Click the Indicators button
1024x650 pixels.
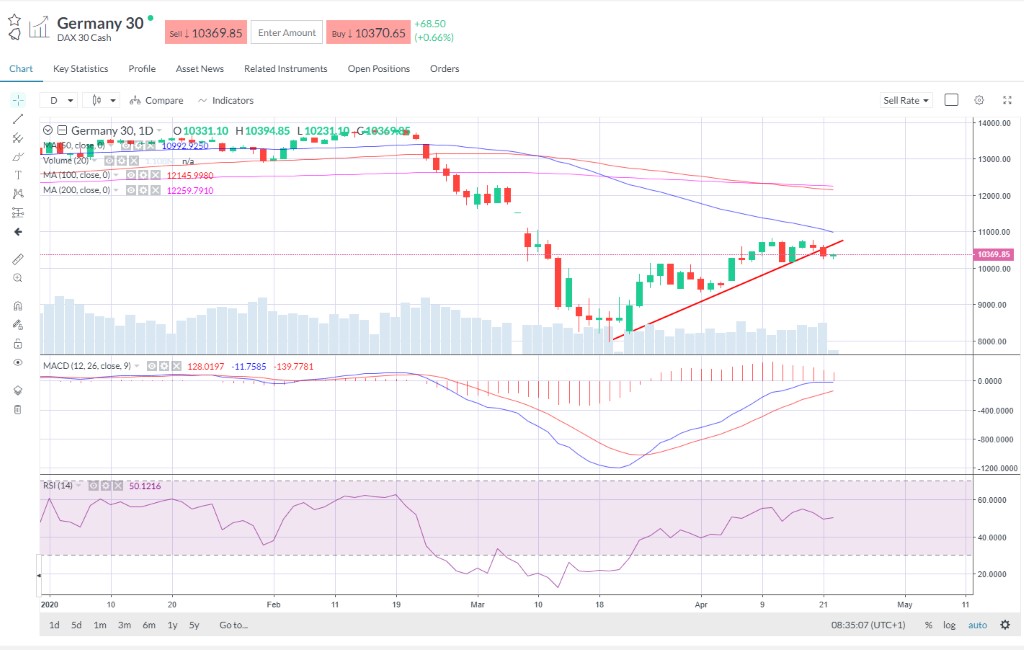pyautogui.click(x=226, y=100)
